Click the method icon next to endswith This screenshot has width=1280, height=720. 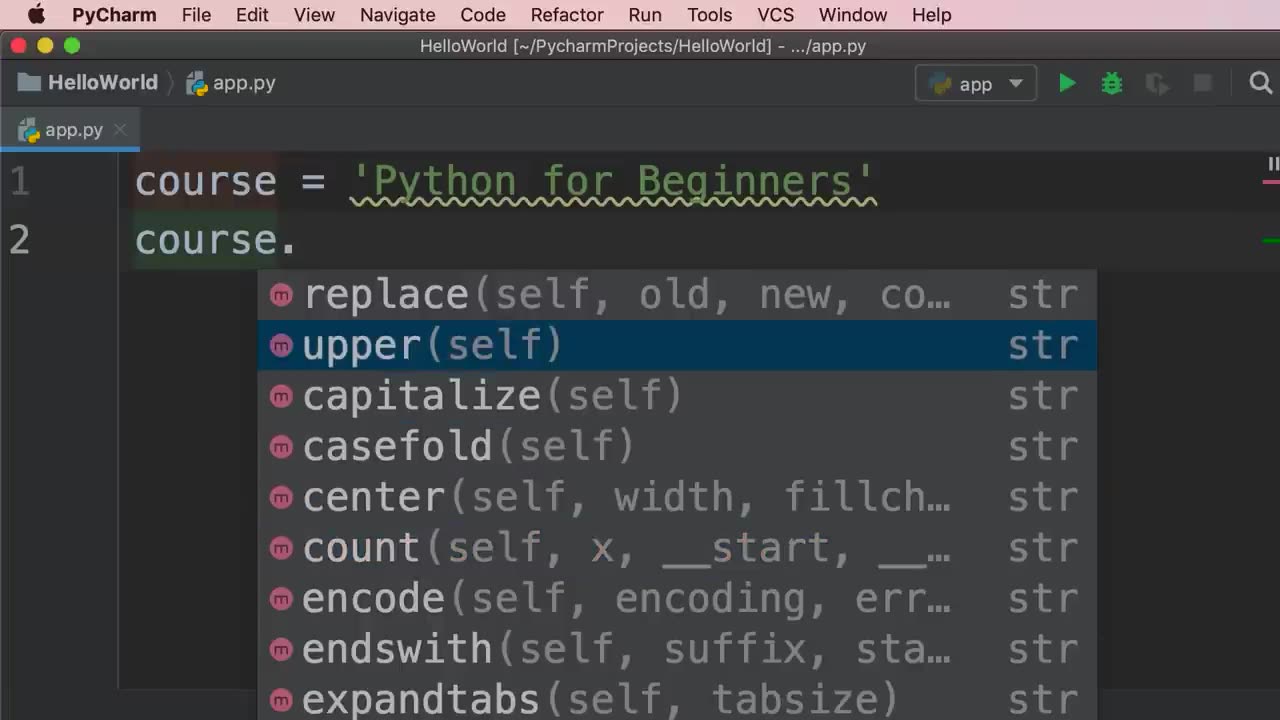tap(281, 650)
